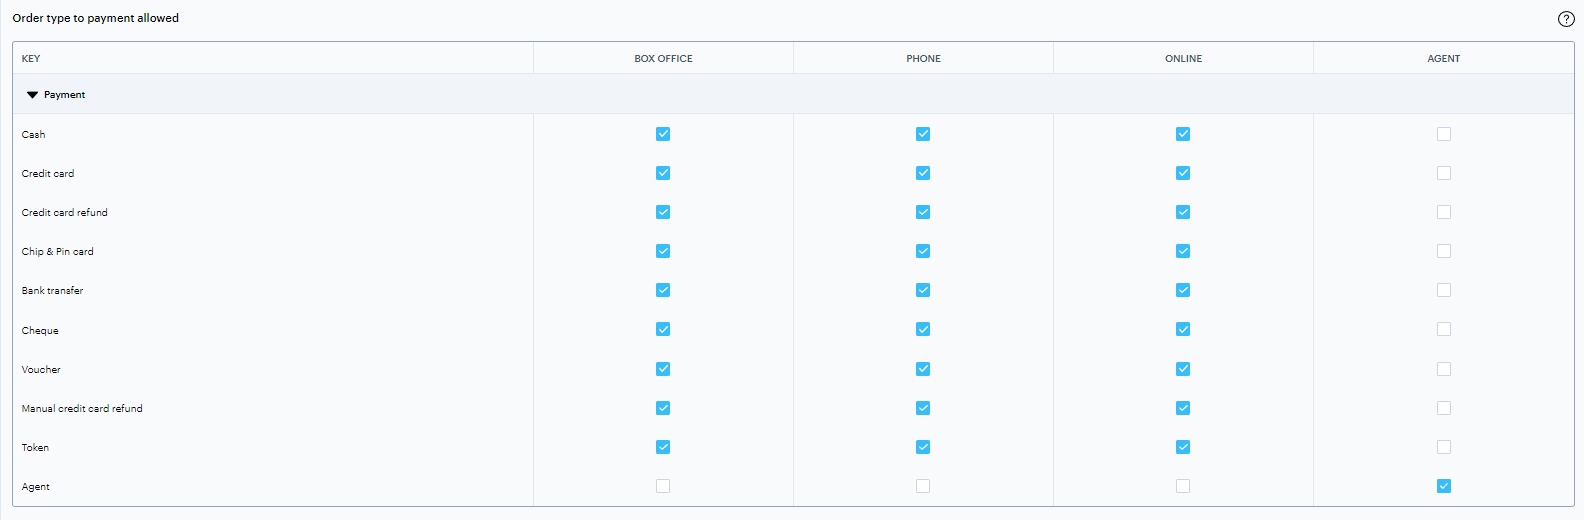Uncheck Voucher for Box Office
Screen dimensions: 1584x520
coord(663,369)
